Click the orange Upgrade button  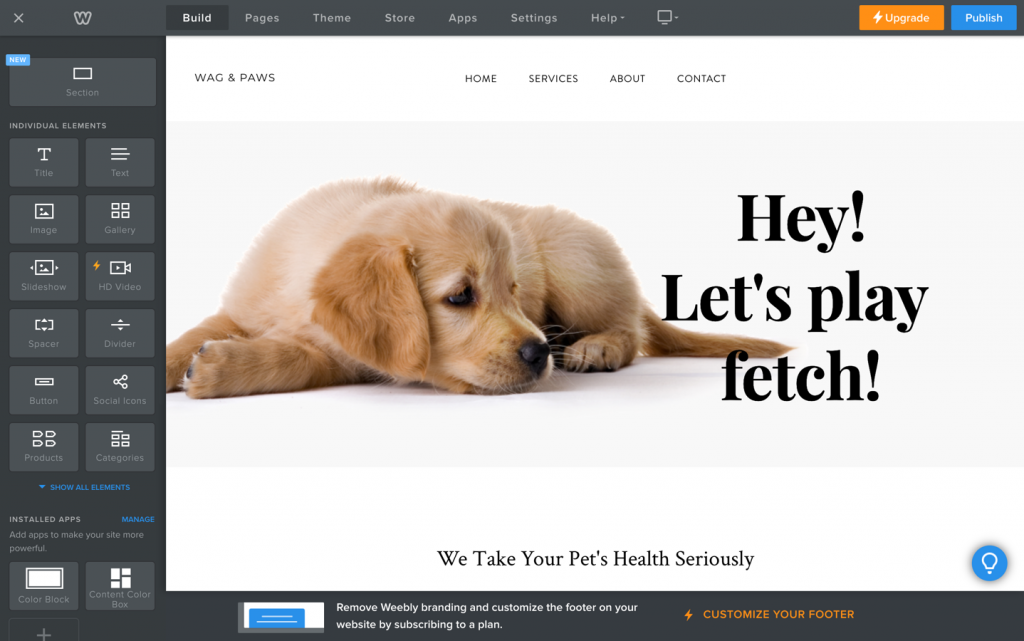(901, 18)
